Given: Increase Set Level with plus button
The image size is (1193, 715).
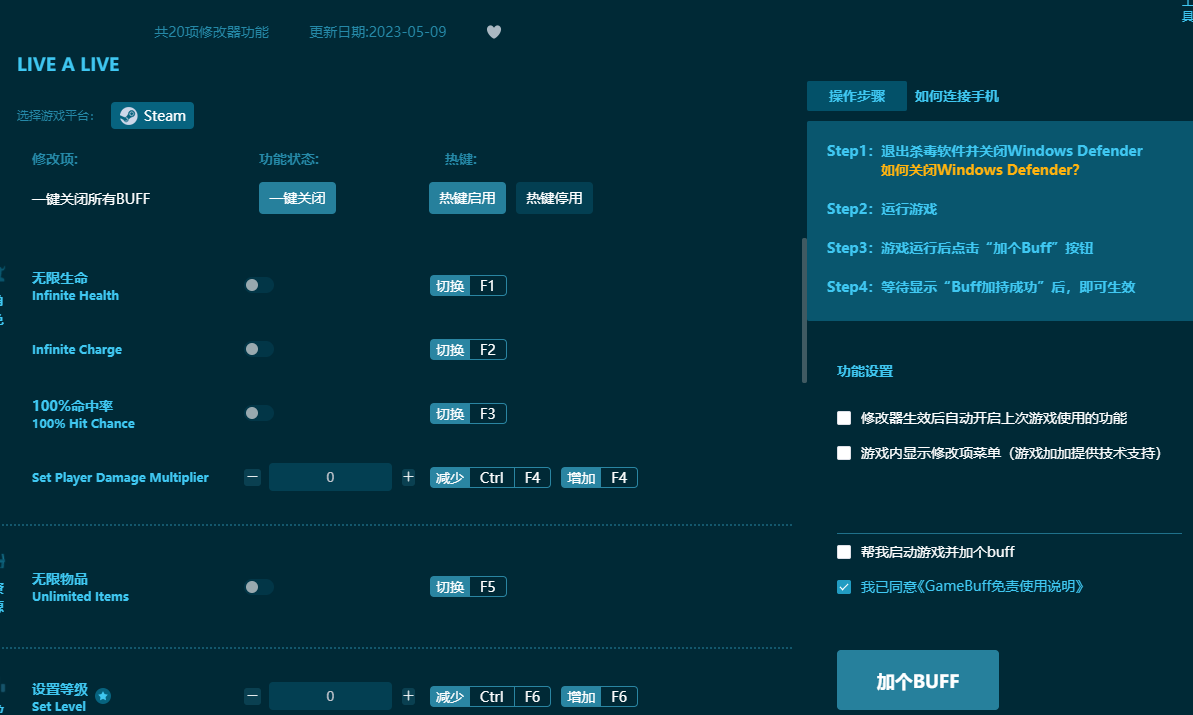Looking at the screenshot, I should point(409,696).
